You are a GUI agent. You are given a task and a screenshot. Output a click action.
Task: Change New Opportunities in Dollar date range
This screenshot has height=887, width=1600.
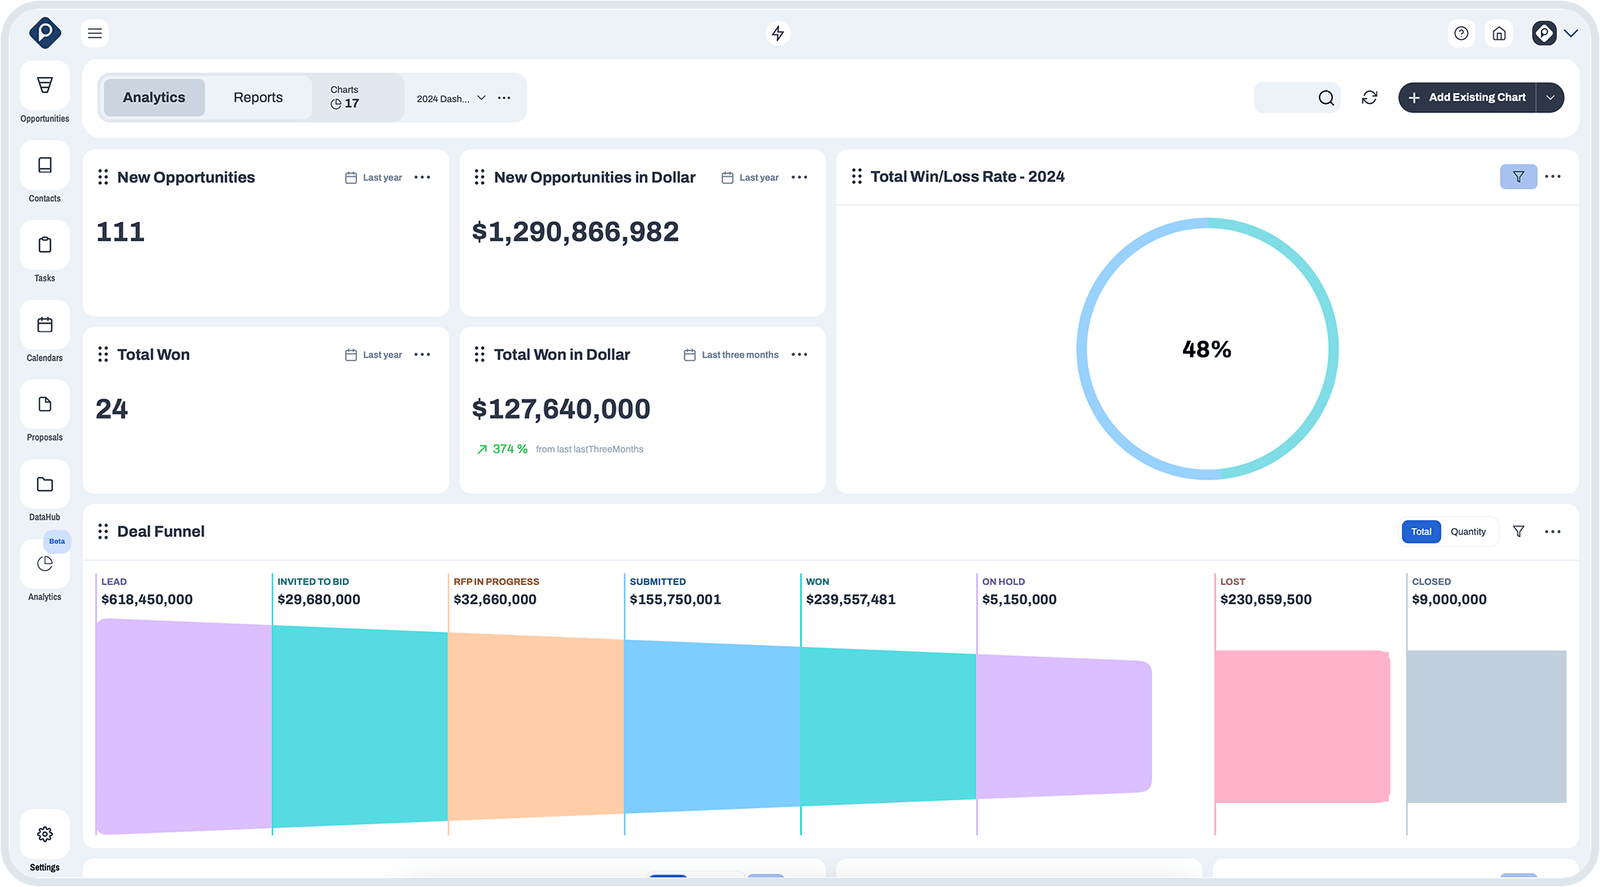coord(750,178)
